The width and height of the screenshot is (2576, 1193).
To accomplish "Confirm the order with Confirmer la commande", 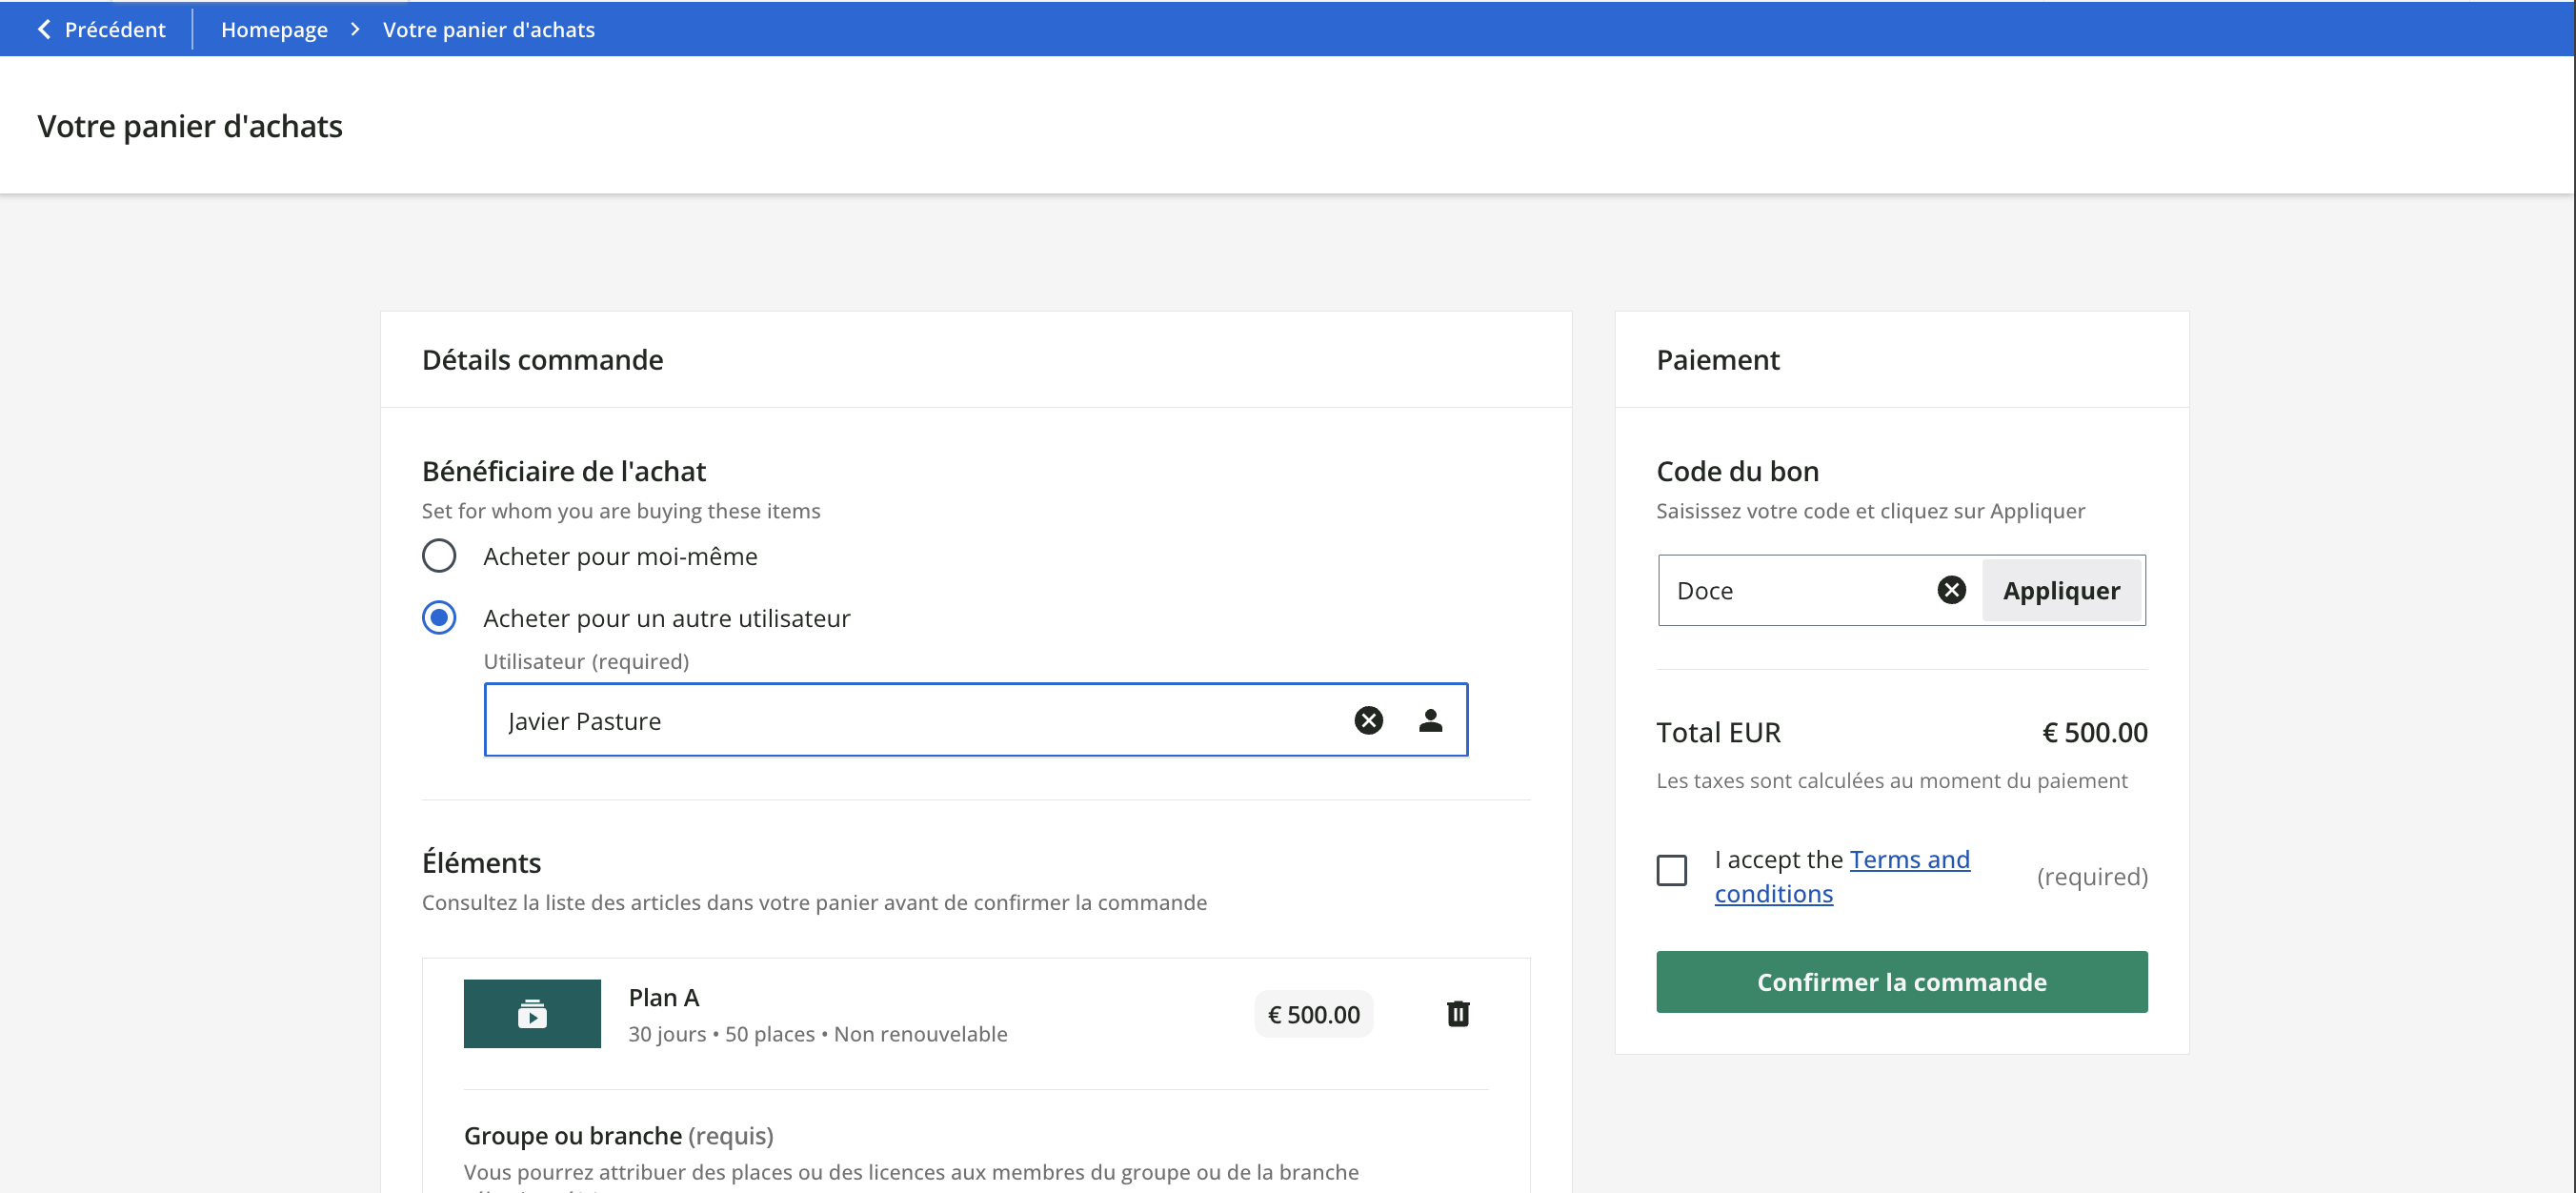I will [1901, 981].
